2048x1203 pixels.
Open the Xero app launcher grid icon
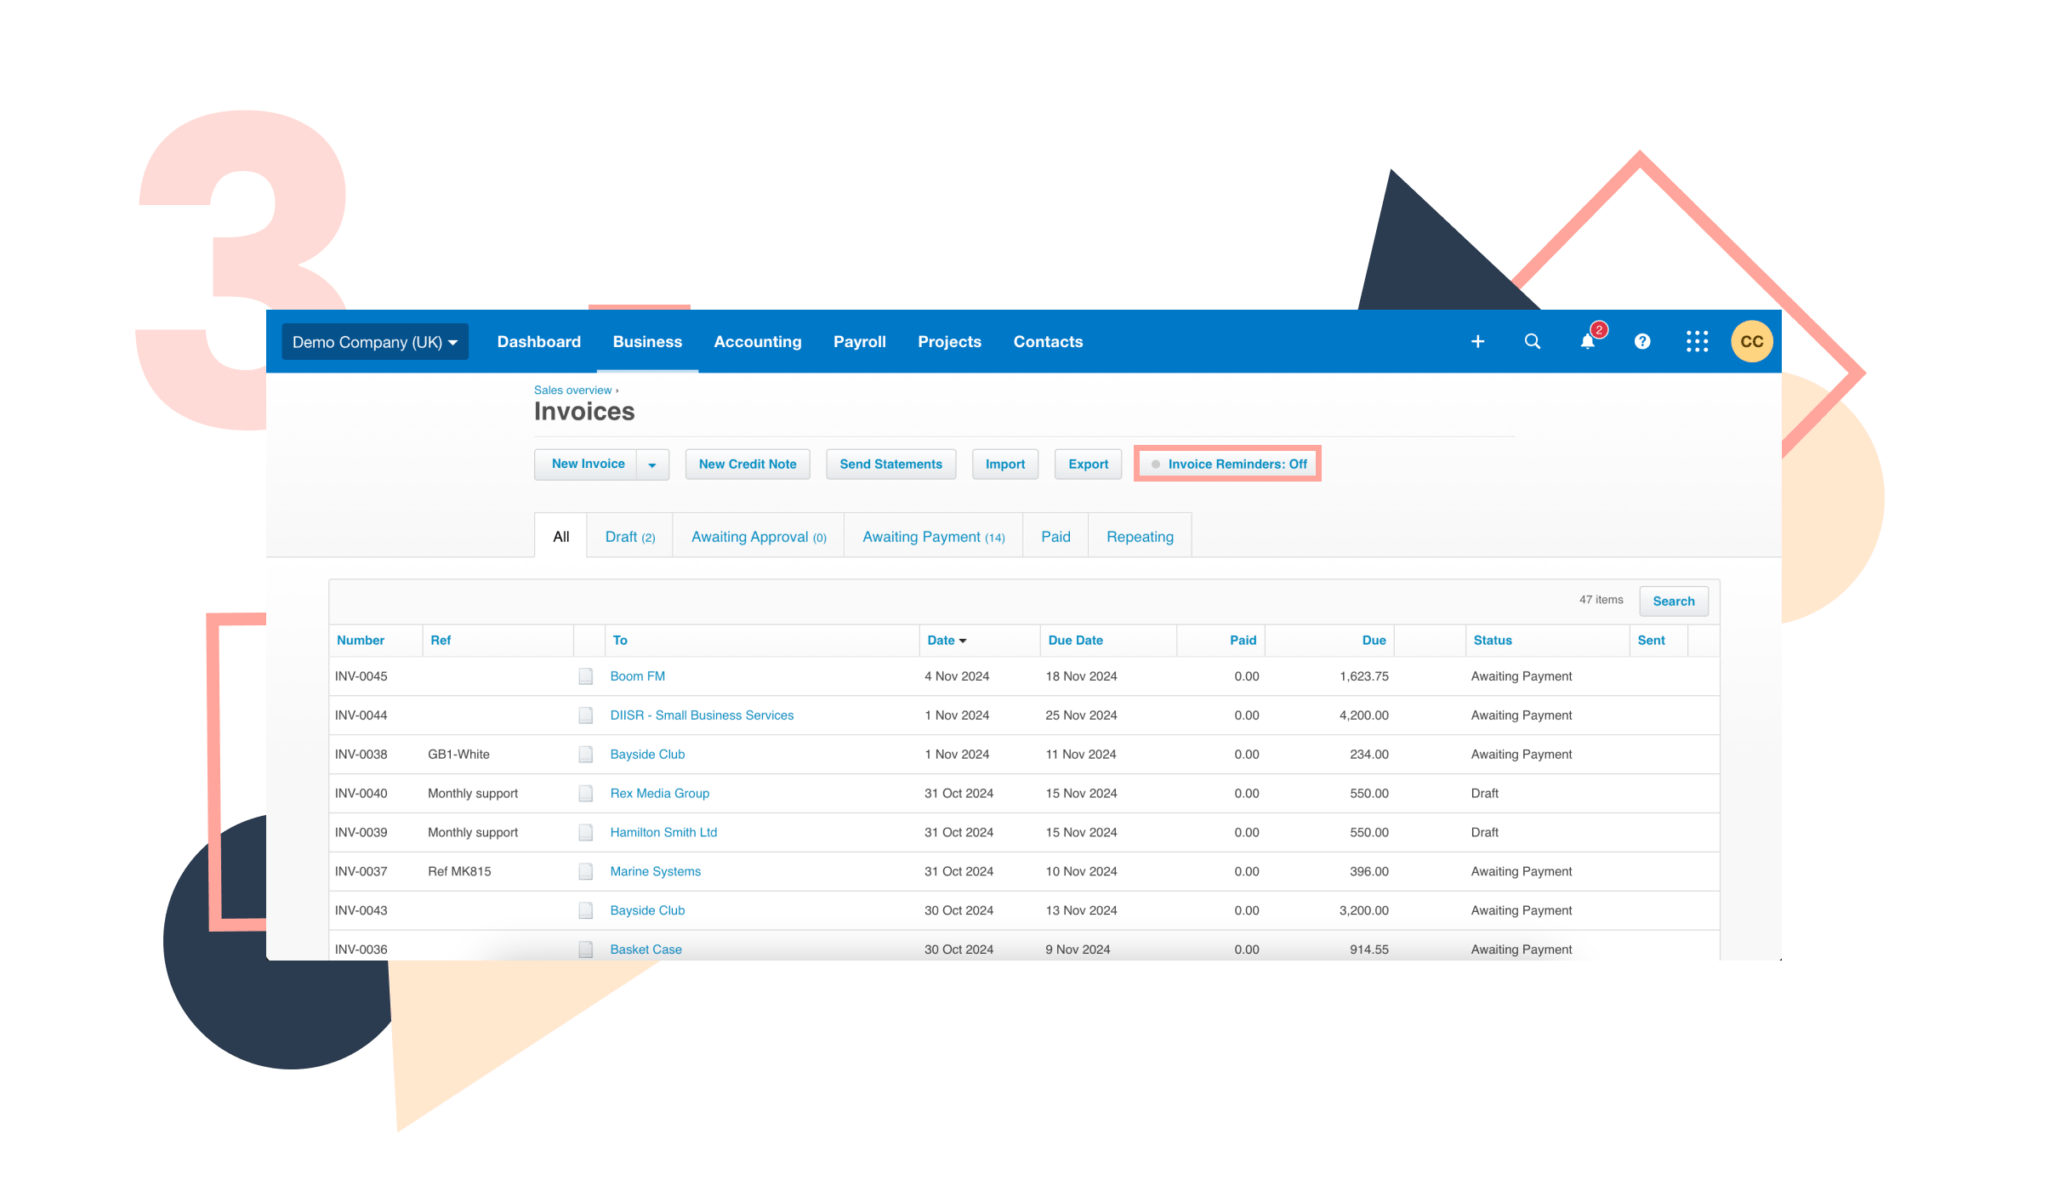[1697, 341]
